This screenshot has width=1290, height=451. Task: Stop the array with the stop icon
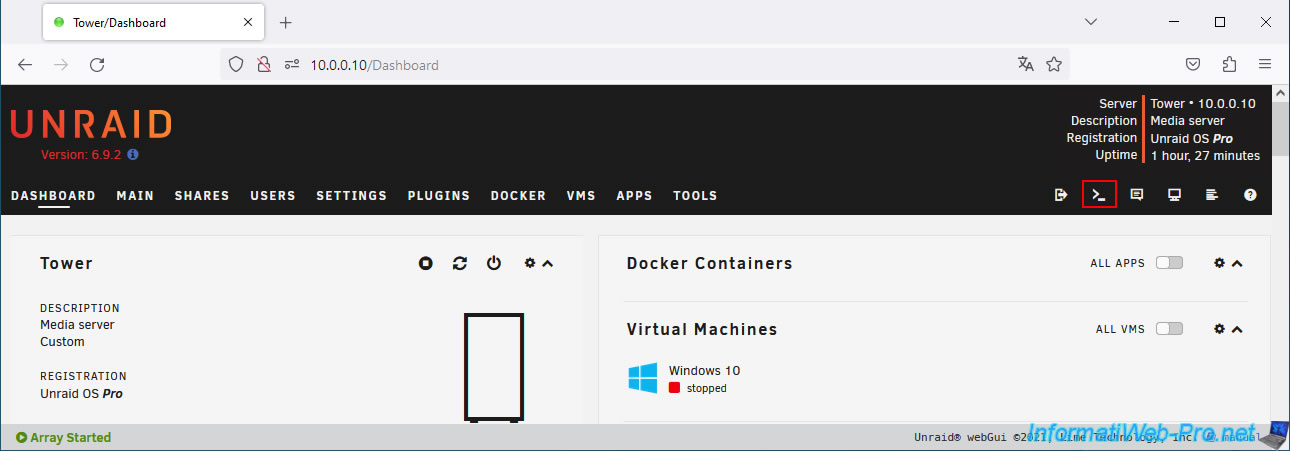(x=426, y=263)
